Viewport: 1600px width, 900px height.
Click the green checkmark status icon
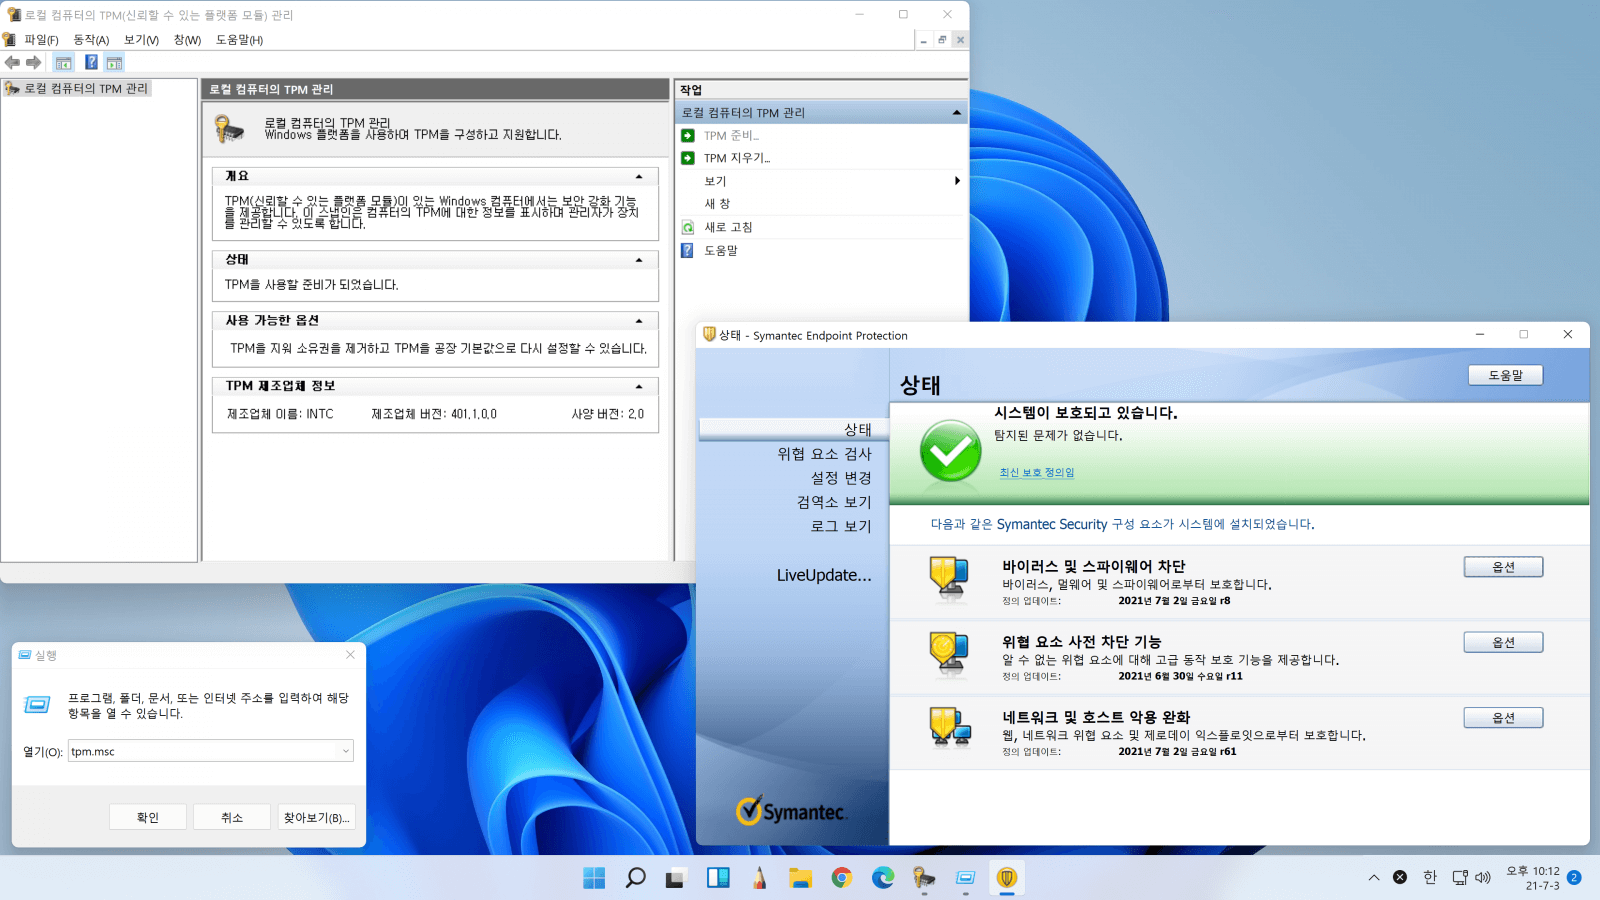[x=950, y=451]
